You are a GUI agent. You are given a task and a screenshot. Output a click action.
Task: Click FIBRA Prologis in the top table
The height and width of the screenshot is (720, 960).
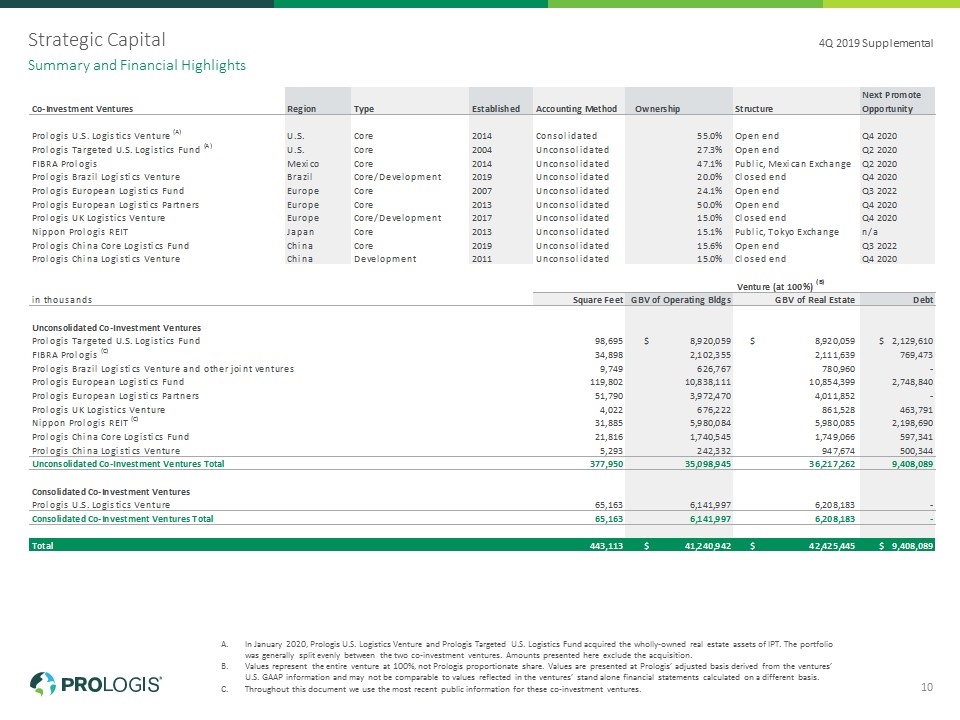click(64, 164)
